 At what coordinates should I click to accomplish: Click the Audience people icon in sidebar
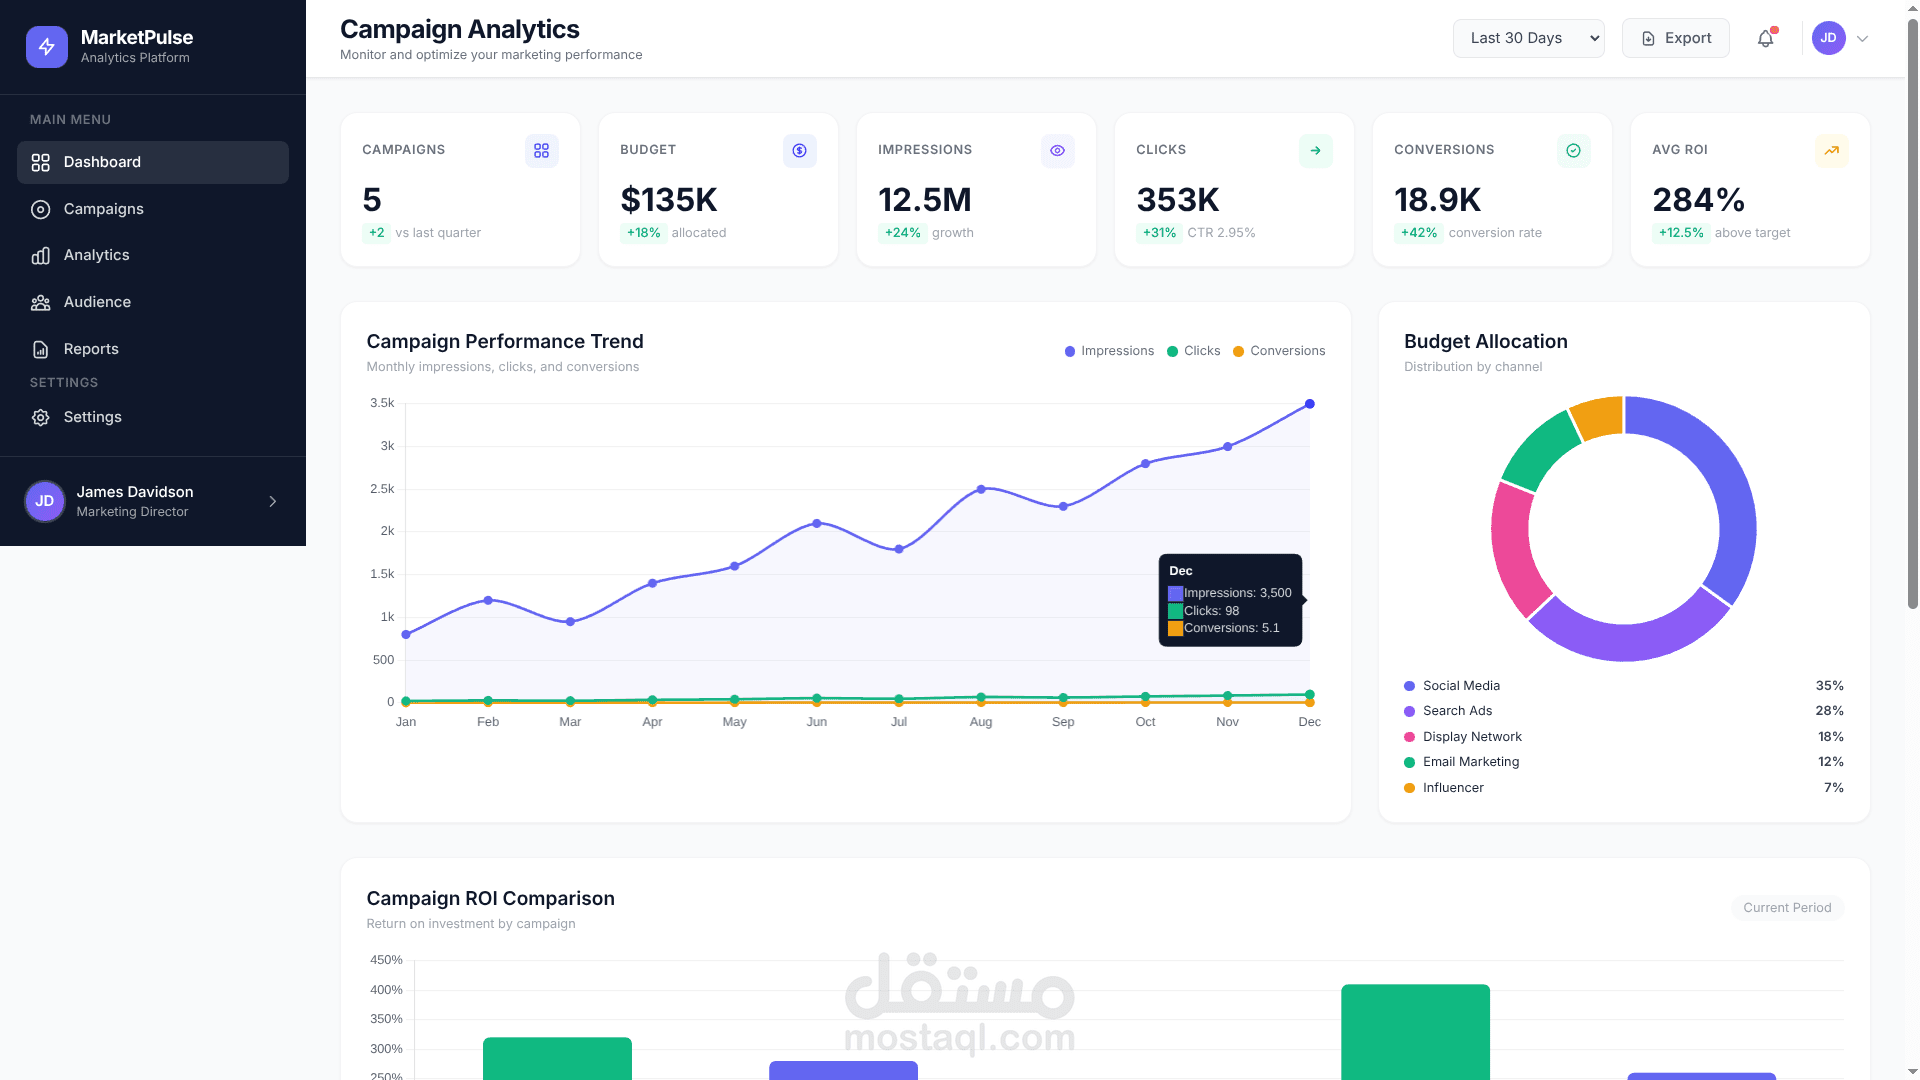tap(40, 302)
